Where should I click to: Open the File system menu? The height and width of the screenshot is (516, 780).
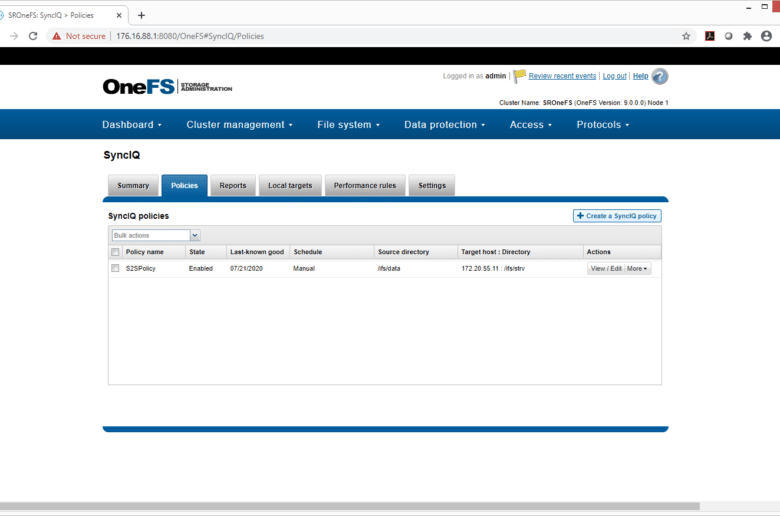tap(348, 124)
